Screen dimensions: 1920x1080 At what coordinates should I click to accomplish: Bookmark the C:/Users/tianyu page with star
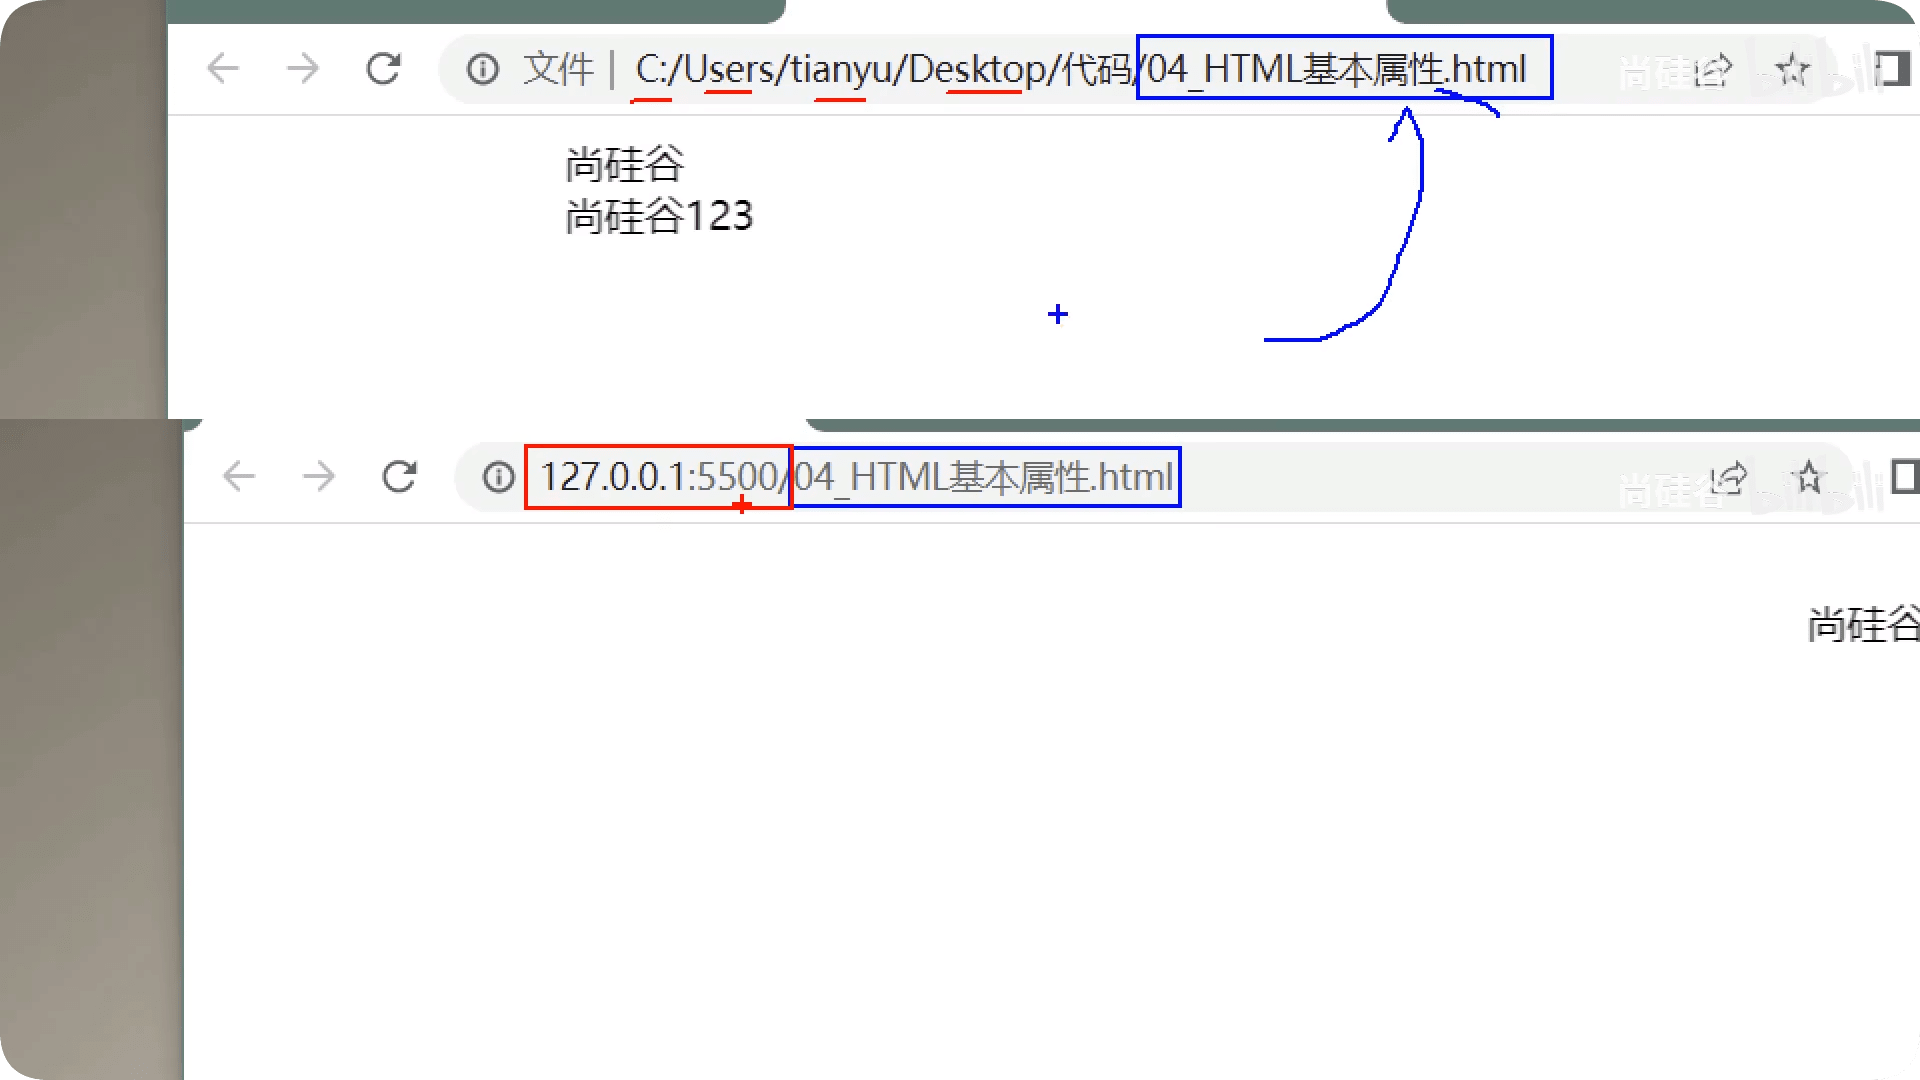click(1791, 70)
